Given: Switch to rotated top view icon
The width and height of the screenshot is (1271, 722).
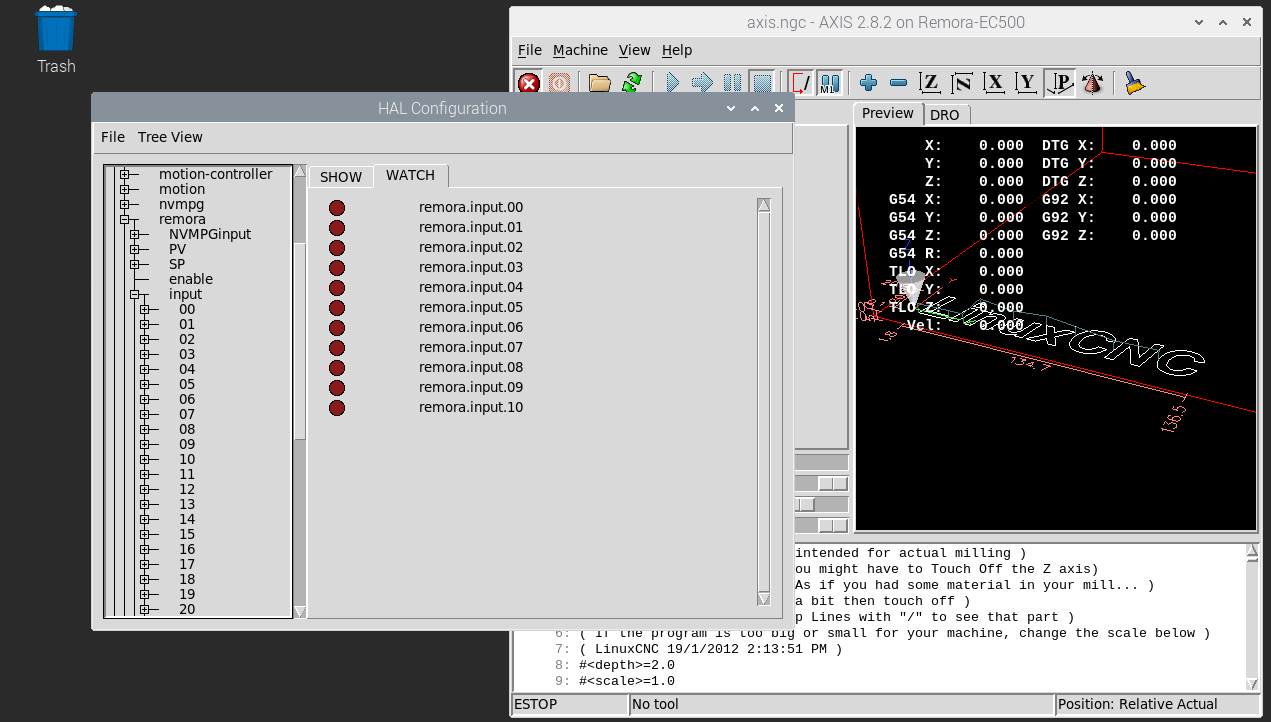Looking at the screenshot, I should tap(962, 83).
